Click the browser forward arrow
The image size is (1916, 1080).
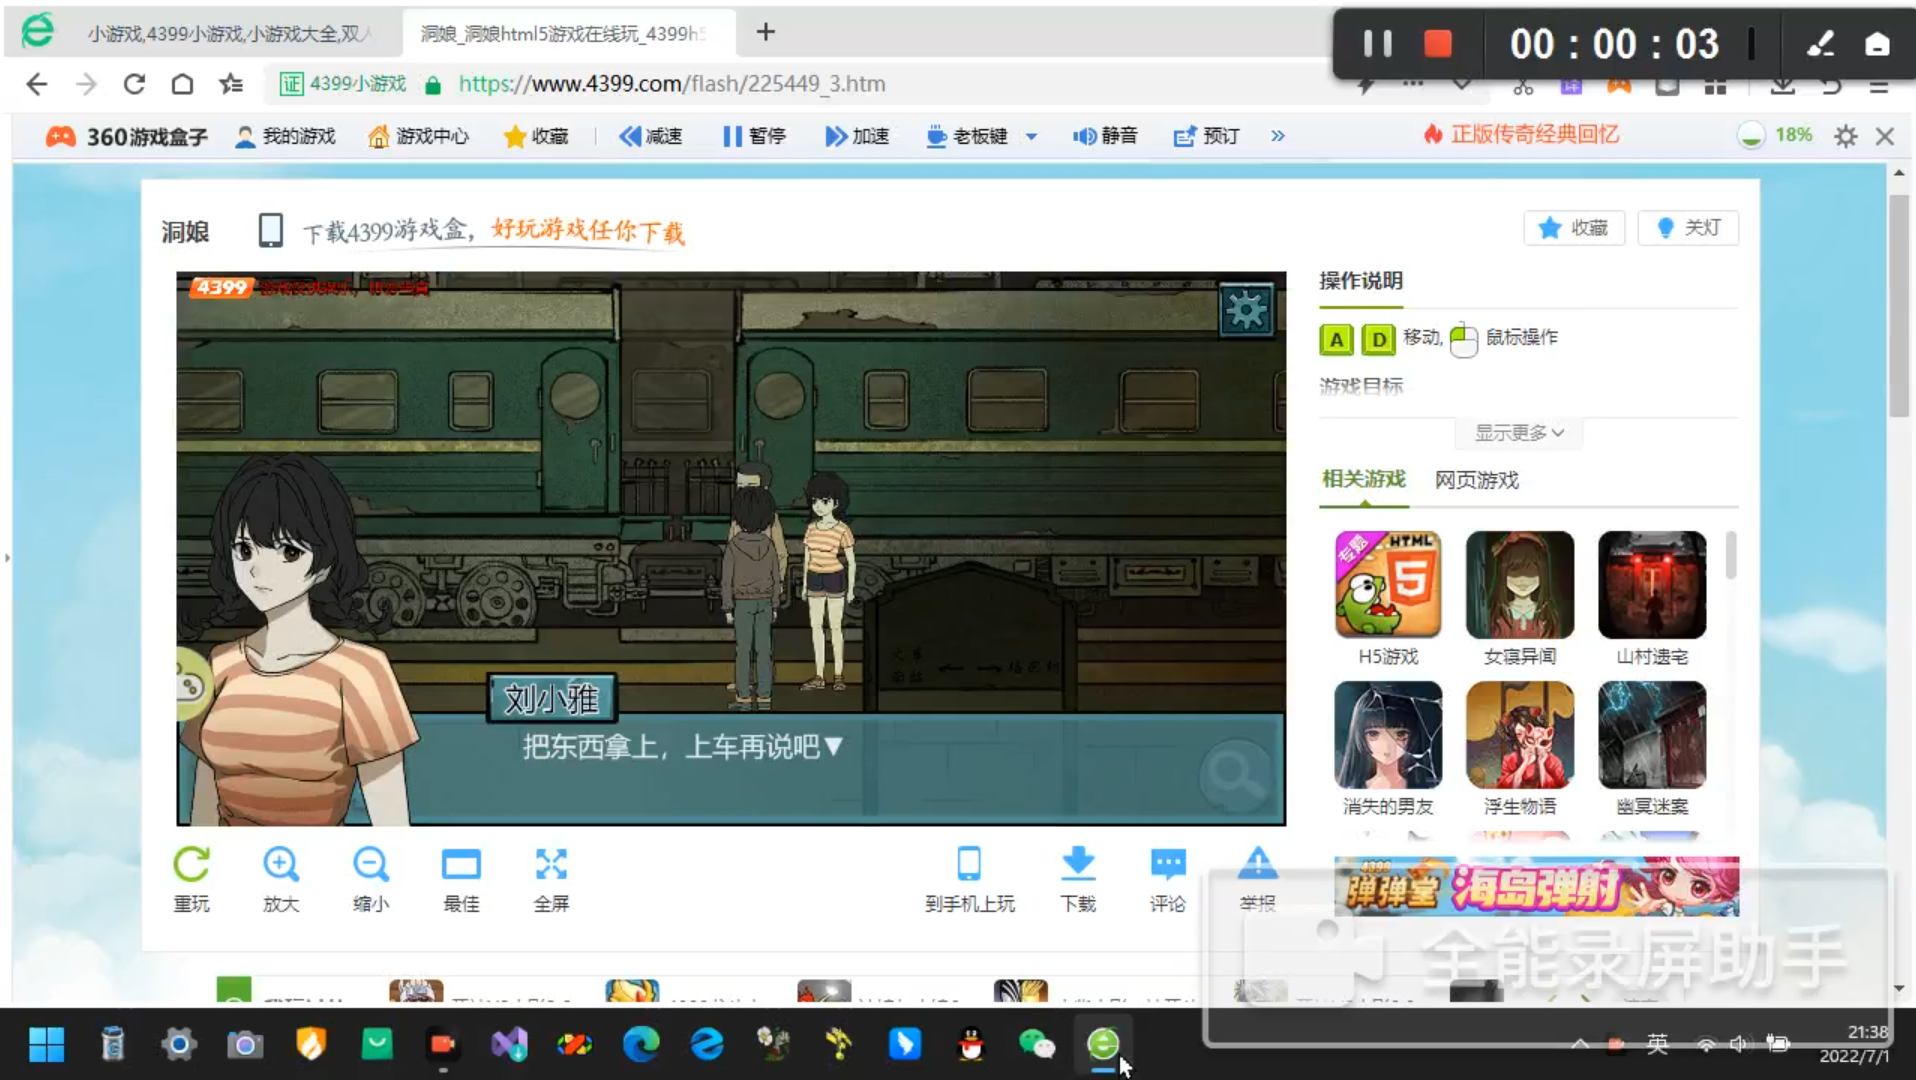(x=86, y=84)
